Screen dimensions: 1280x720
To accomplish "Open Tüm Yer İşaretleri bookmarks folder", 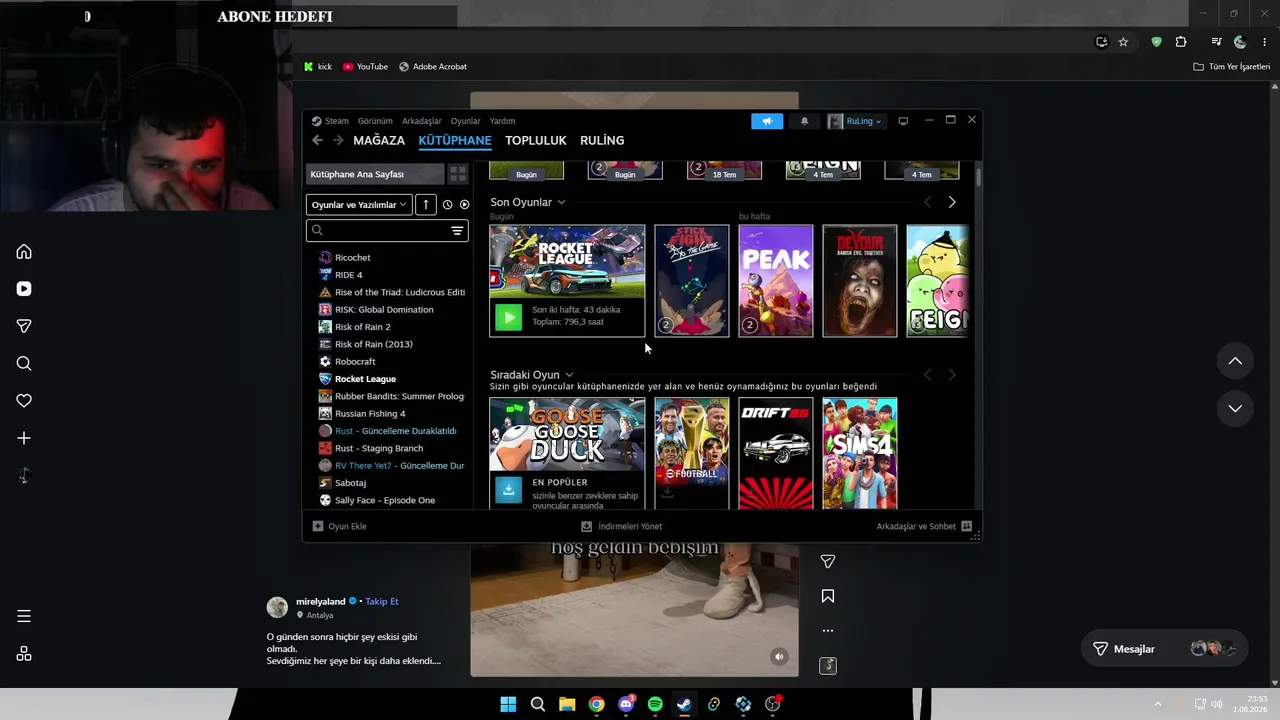I will pyautogui.click(x=1231, y=67).
